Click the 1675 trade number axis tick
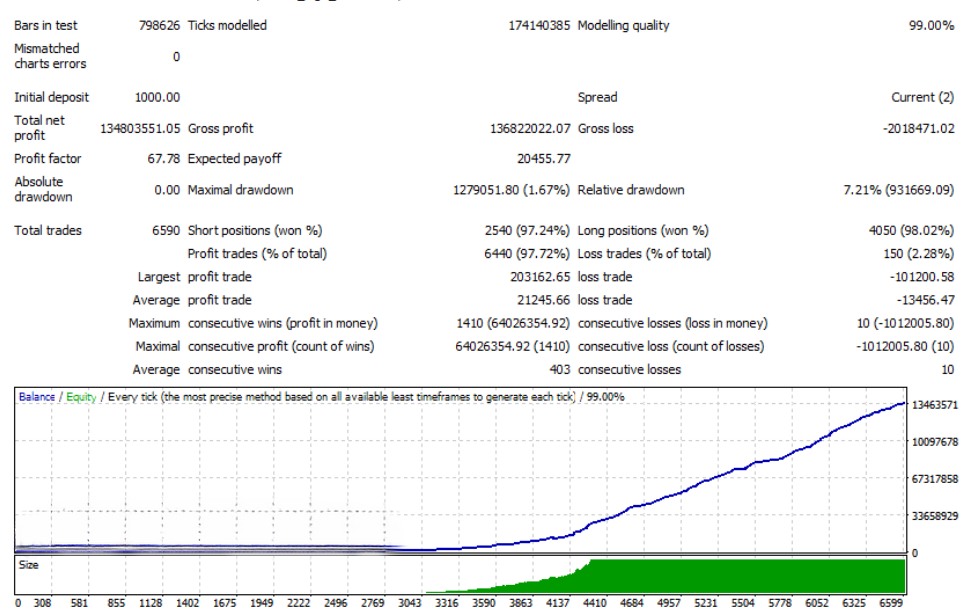The image size is (967, 612). point(224,603)
